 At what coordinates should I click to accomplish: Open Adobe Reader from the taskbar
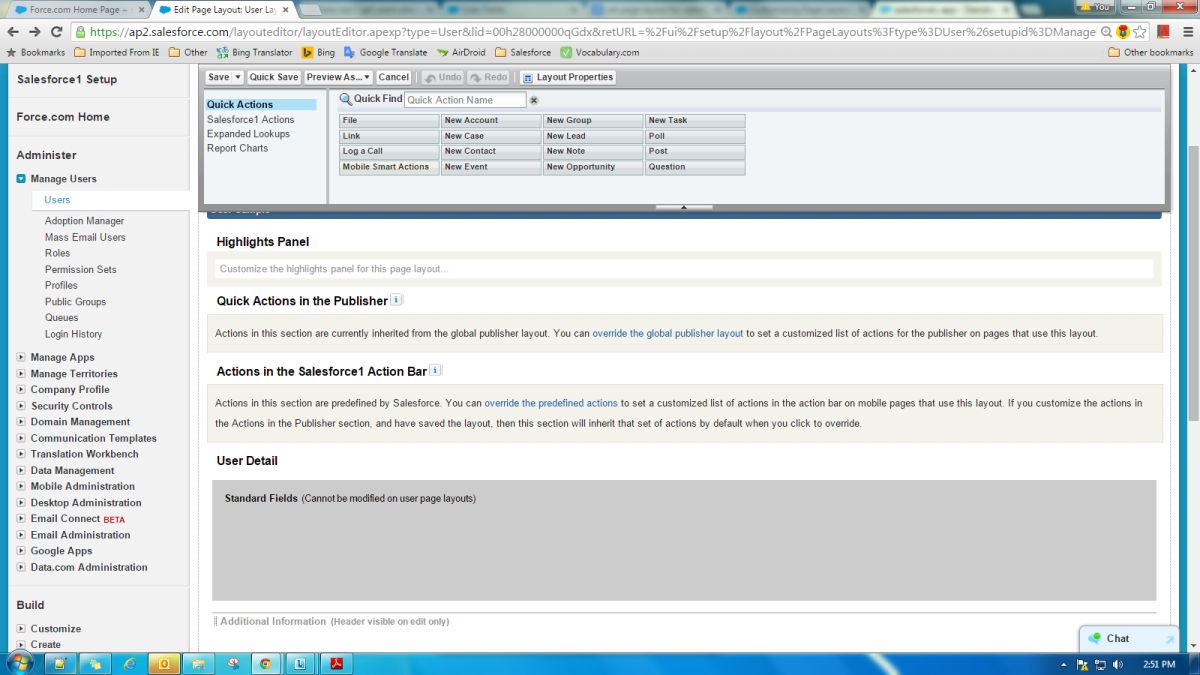(336, 662)
